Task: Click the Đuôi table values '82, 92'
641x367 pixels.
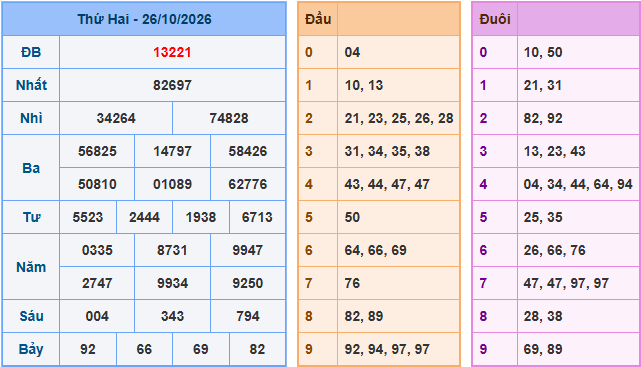Action: 543,119
